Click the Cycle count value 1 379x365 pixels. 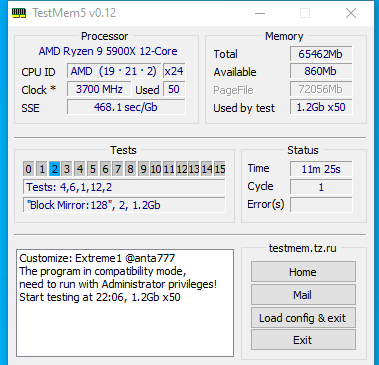pos(321,187)
